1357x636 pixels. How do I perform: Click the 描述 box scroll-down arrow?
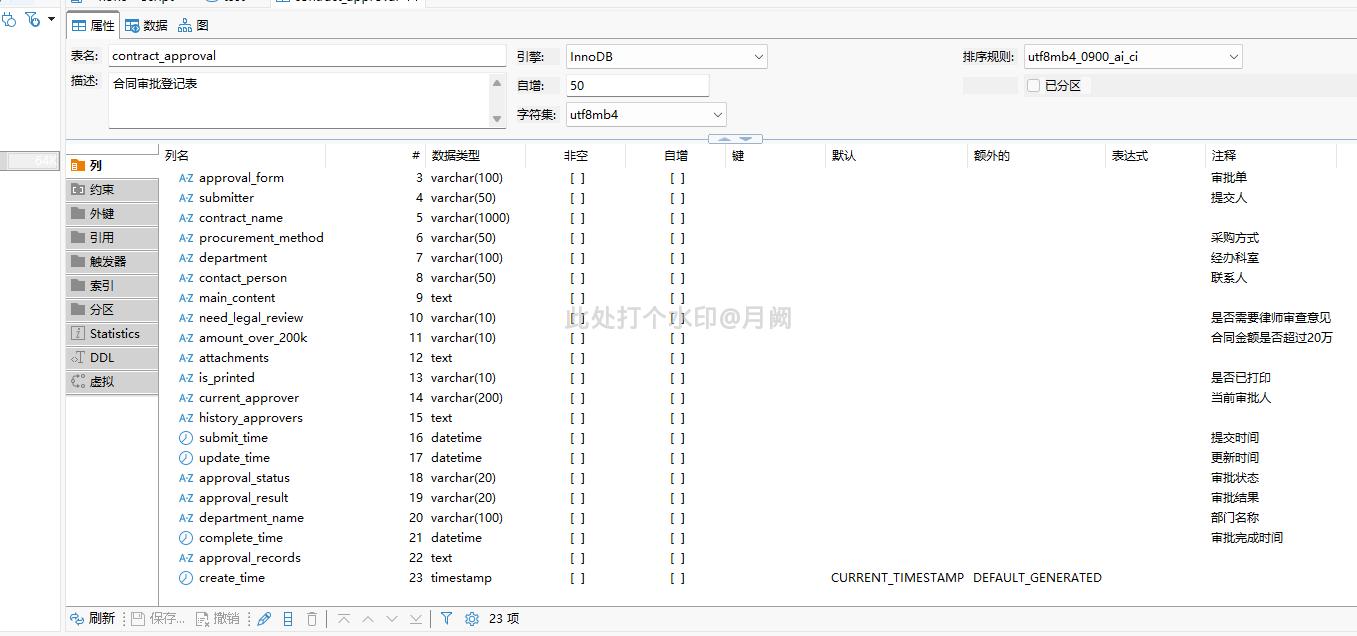pyautogui.click(x=497, y=119)
